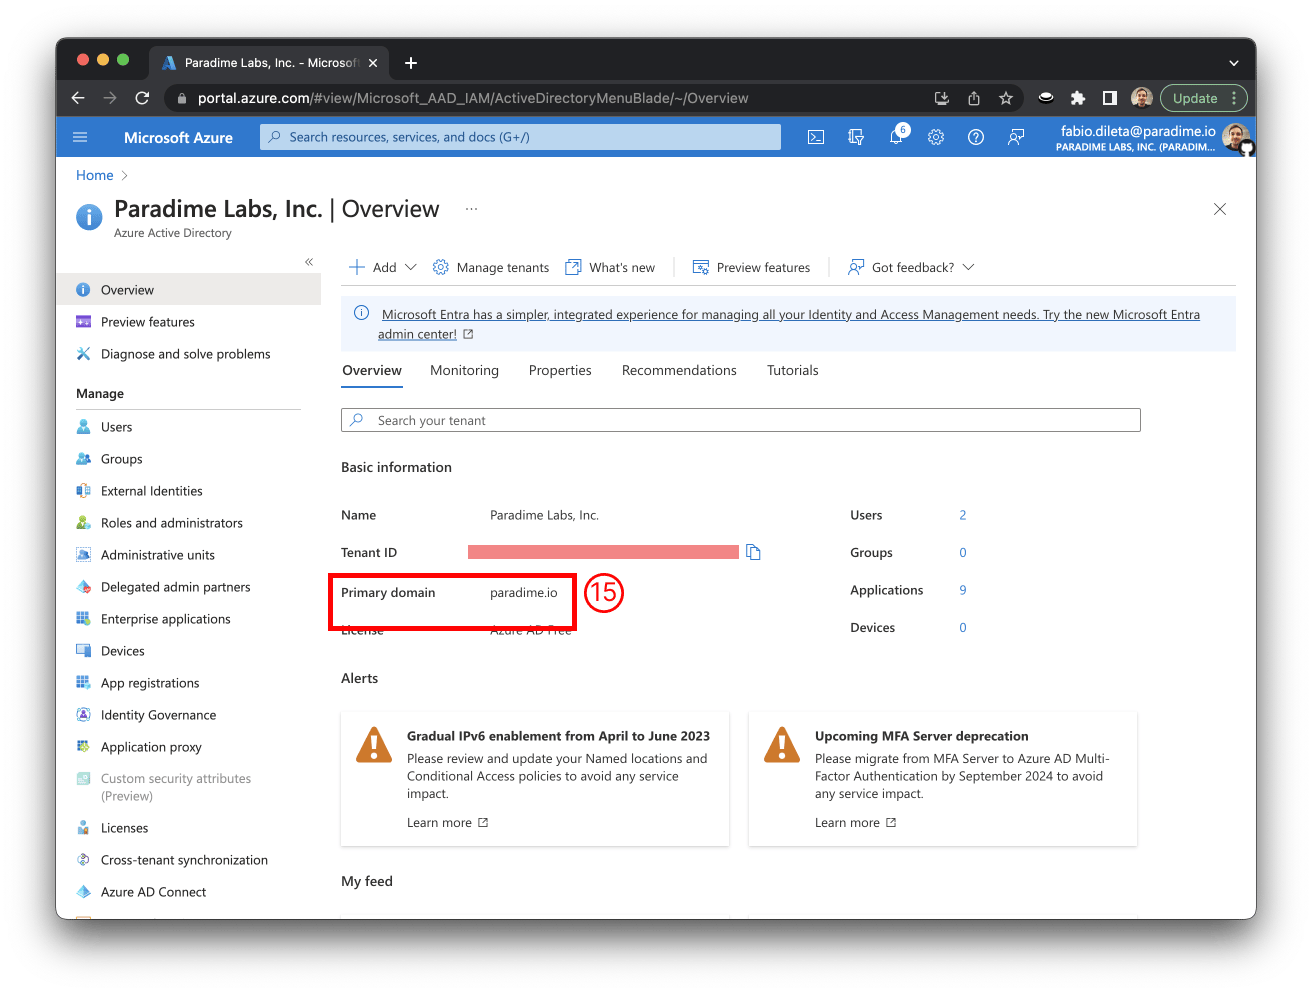The width and height of the screenshot is (1312, 993).
Task: Select Overview in the left menu
Action: [x=188, y=290]
